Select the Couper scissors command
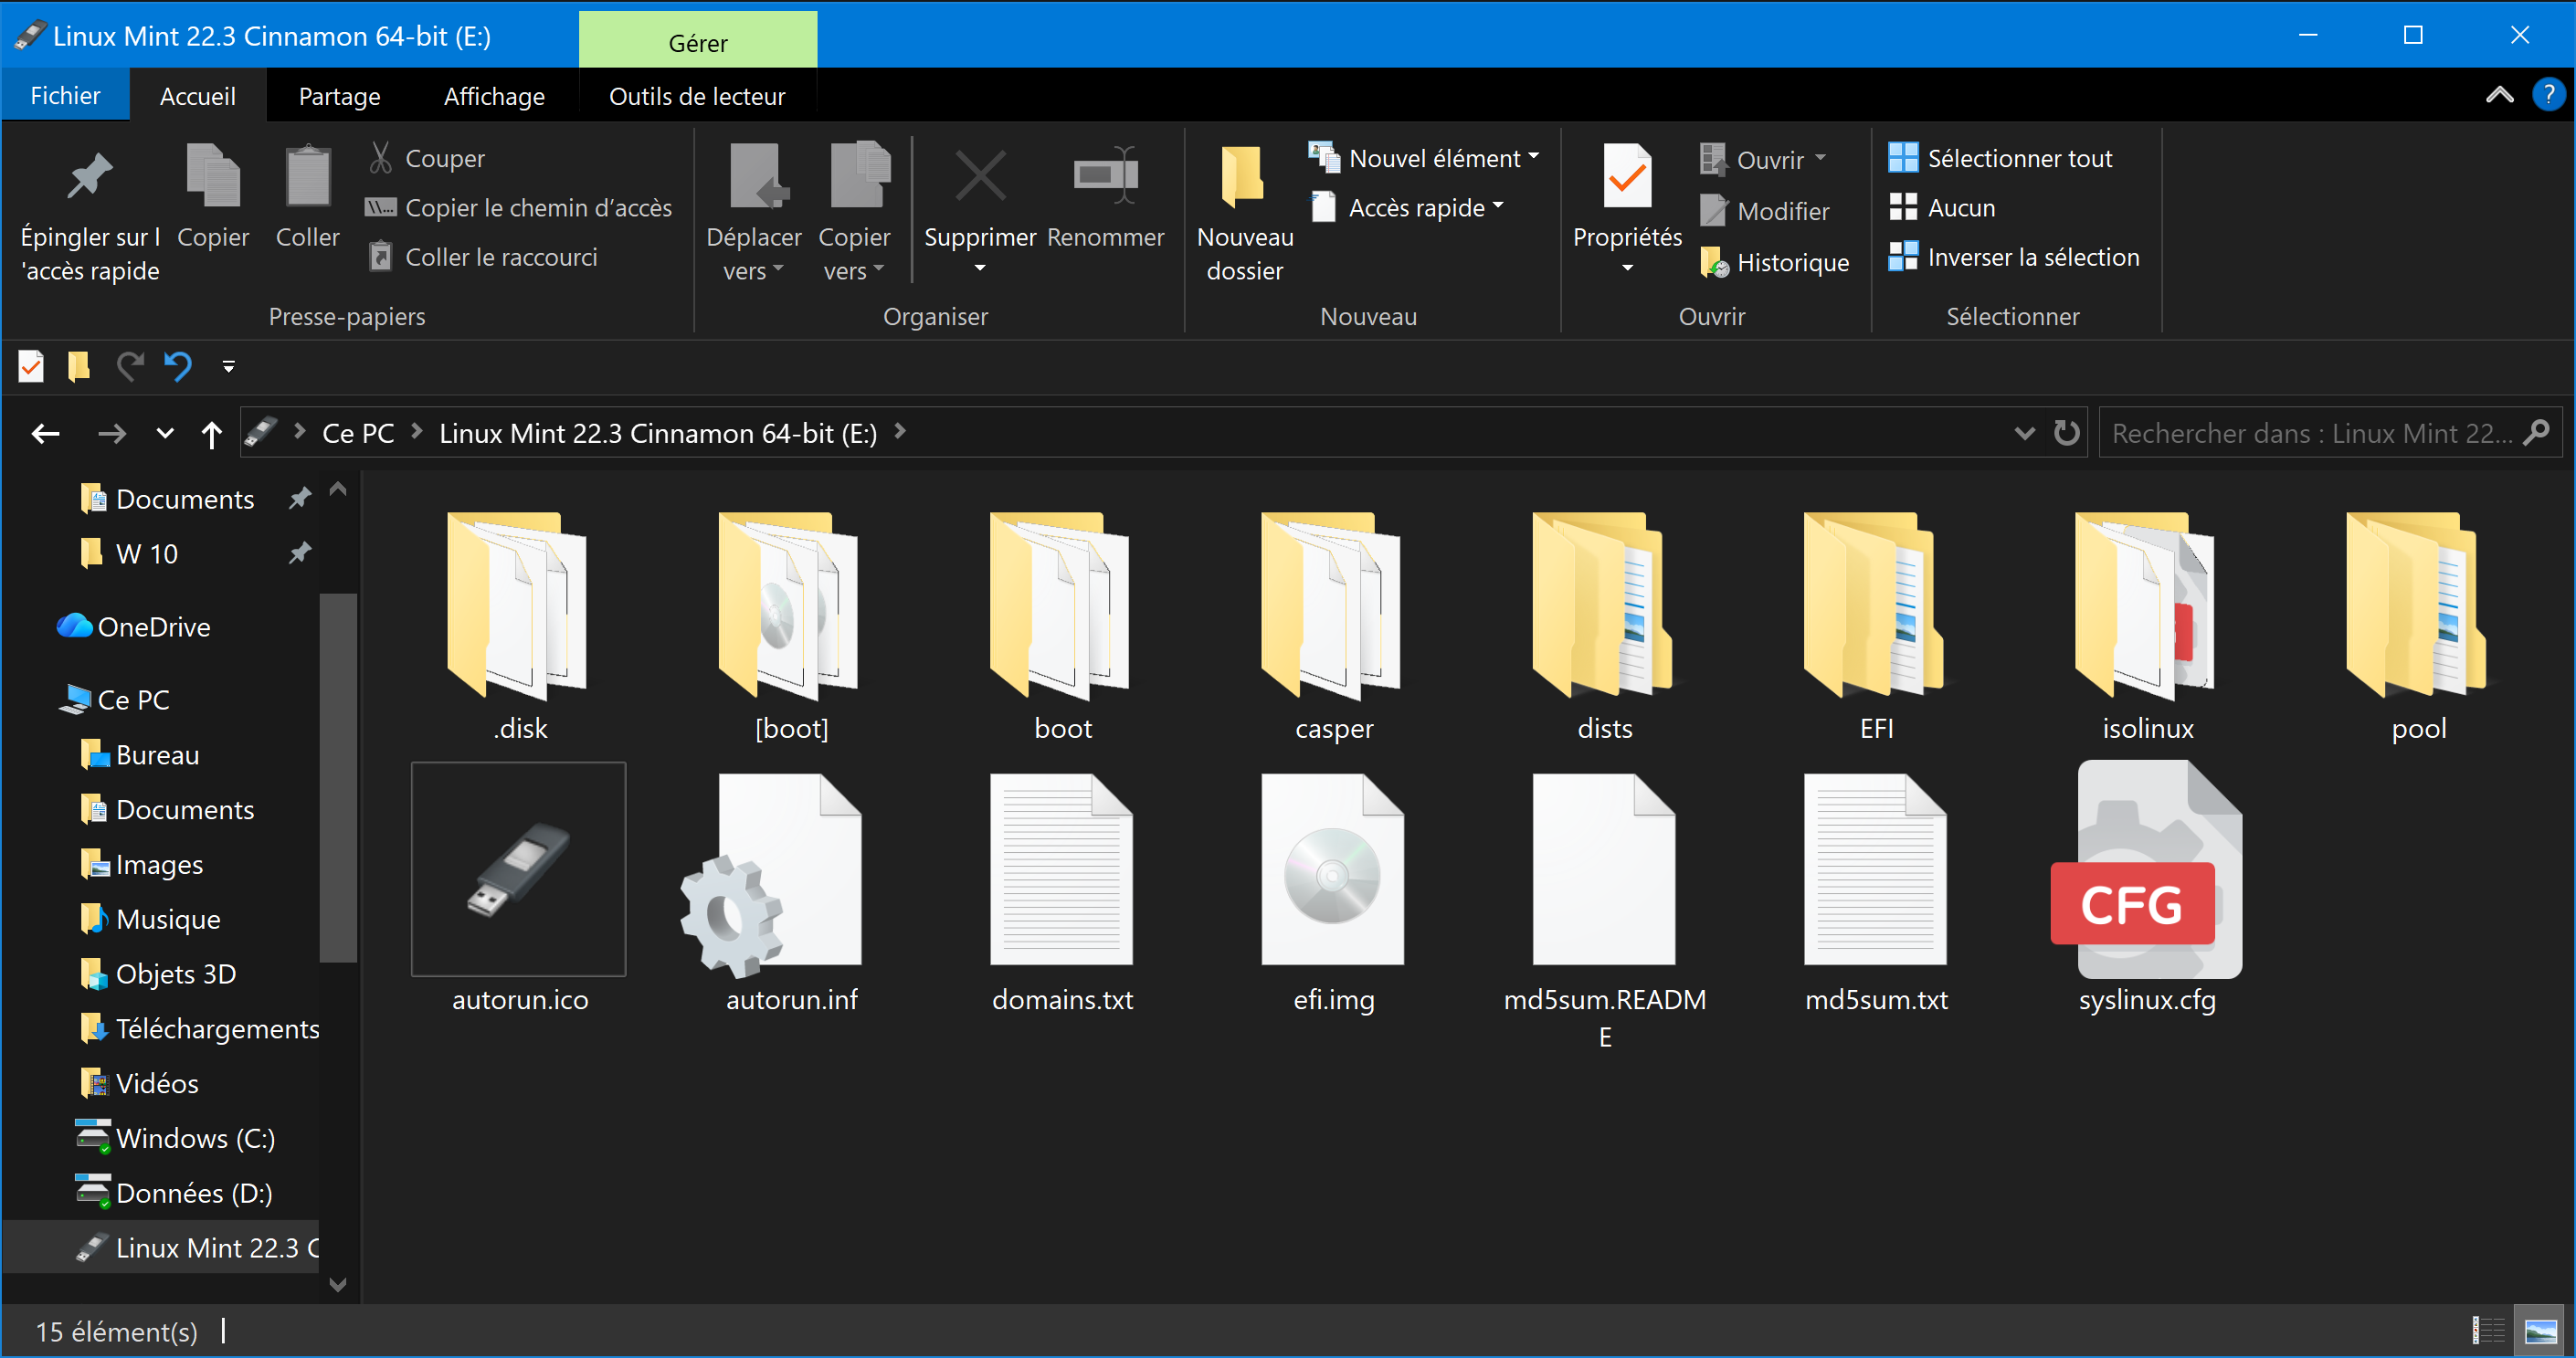 click(x=427, y=158)
